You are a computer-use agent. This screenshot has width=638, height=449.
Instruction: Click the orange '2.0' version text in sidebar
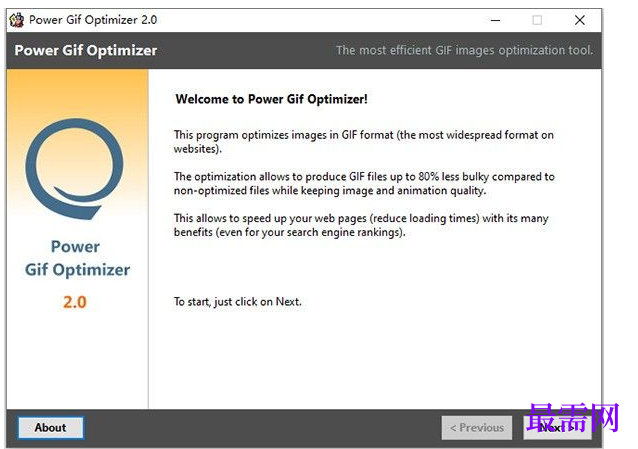pos(75,302)
